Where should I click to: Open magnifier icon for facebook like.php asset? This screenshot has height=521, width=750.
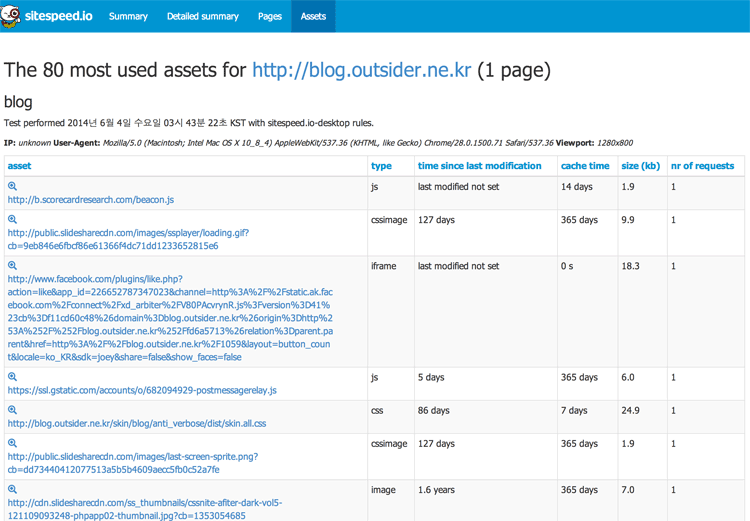point(12,266)
